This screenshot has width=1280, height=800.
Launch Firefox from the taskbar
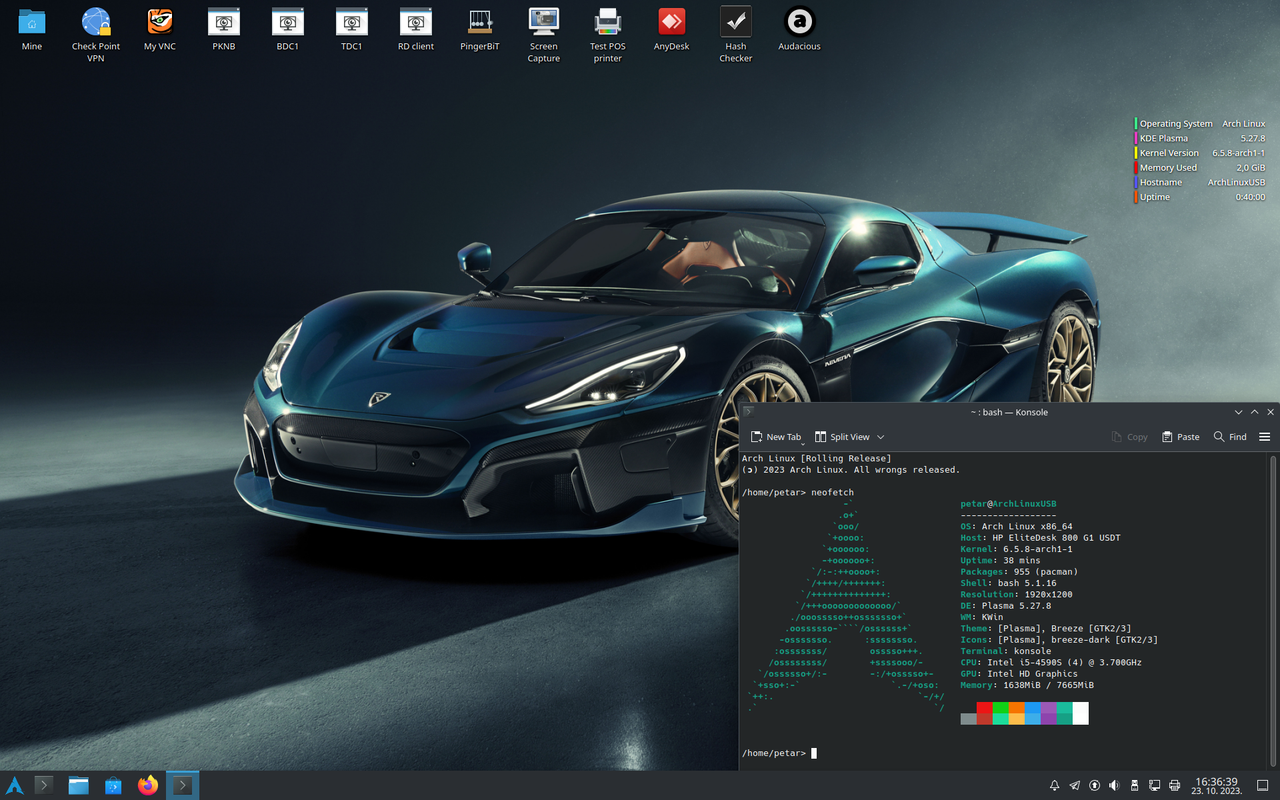(148, 786)
